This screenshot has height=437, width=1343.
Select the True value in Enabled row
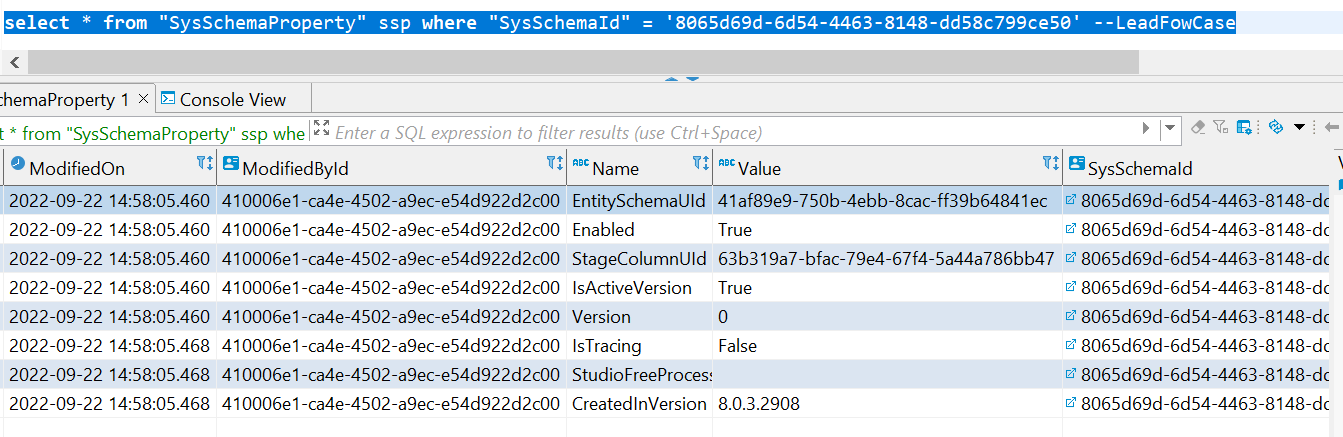887,230
